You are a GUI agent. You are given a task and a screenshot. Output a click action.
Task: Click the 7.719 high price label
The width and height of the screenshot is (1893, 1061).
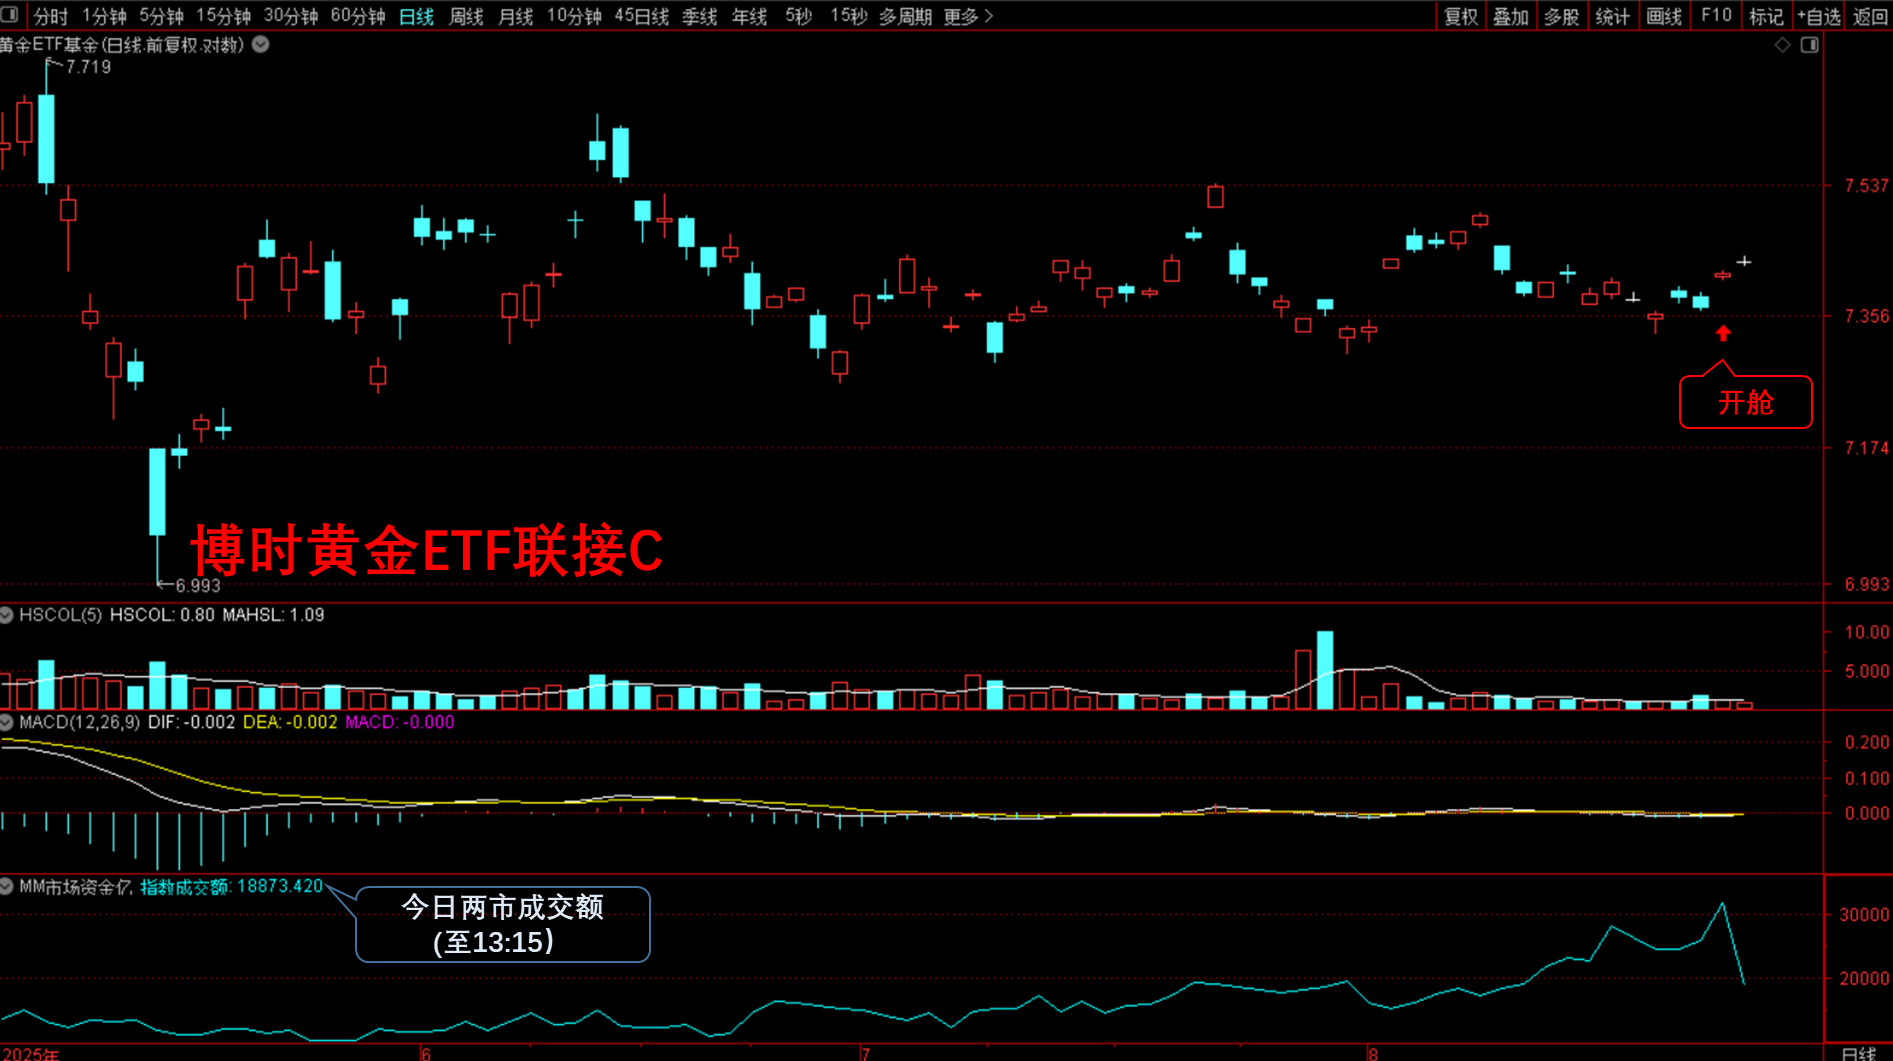coord(88,67)
